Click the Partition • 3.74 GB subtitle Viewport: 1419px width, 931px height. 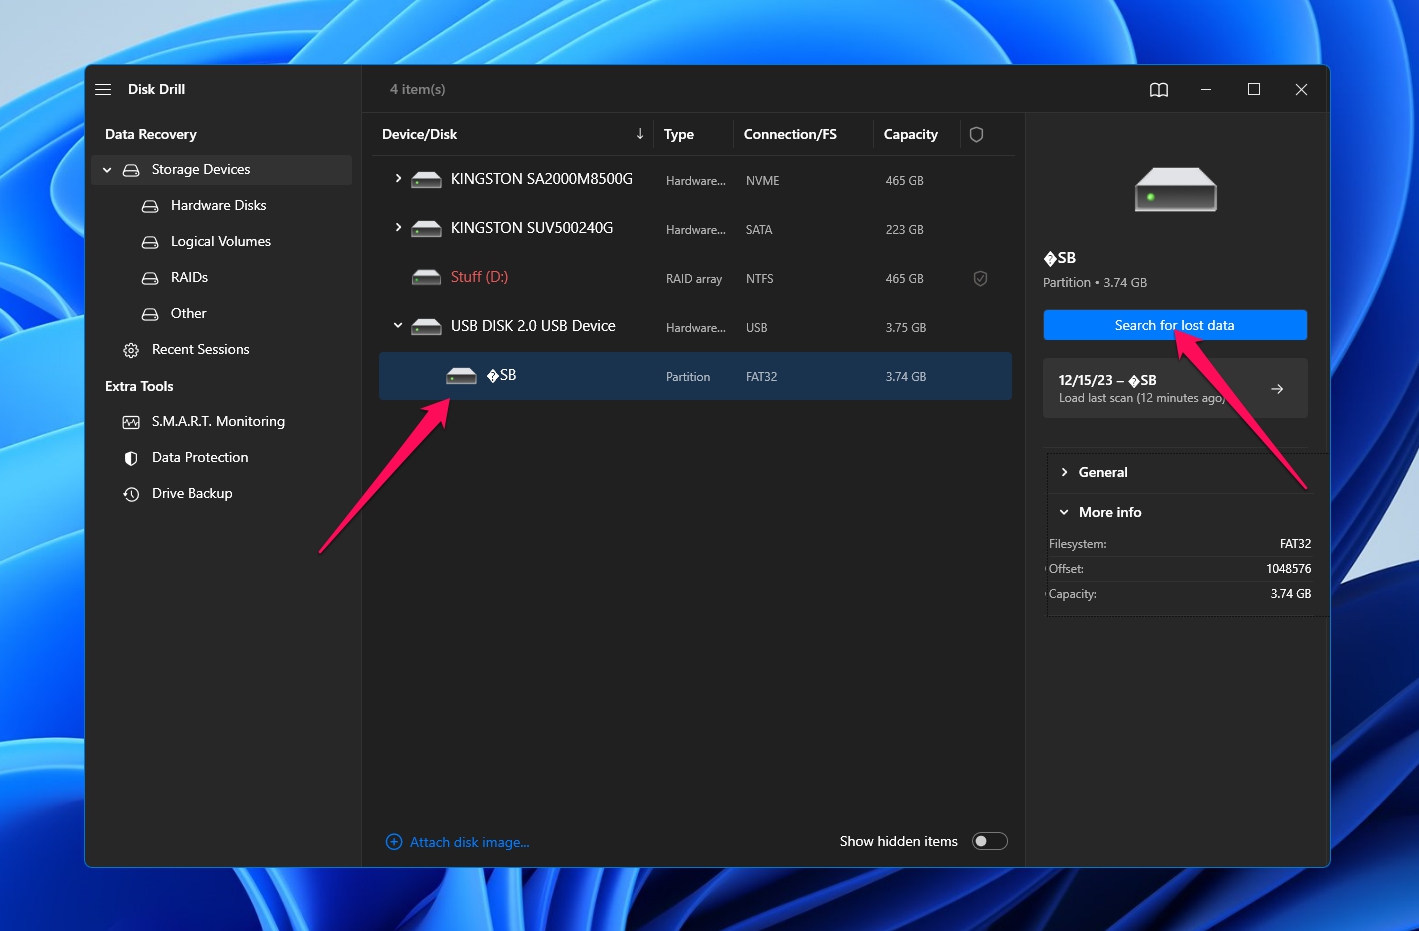[1095, 283]
